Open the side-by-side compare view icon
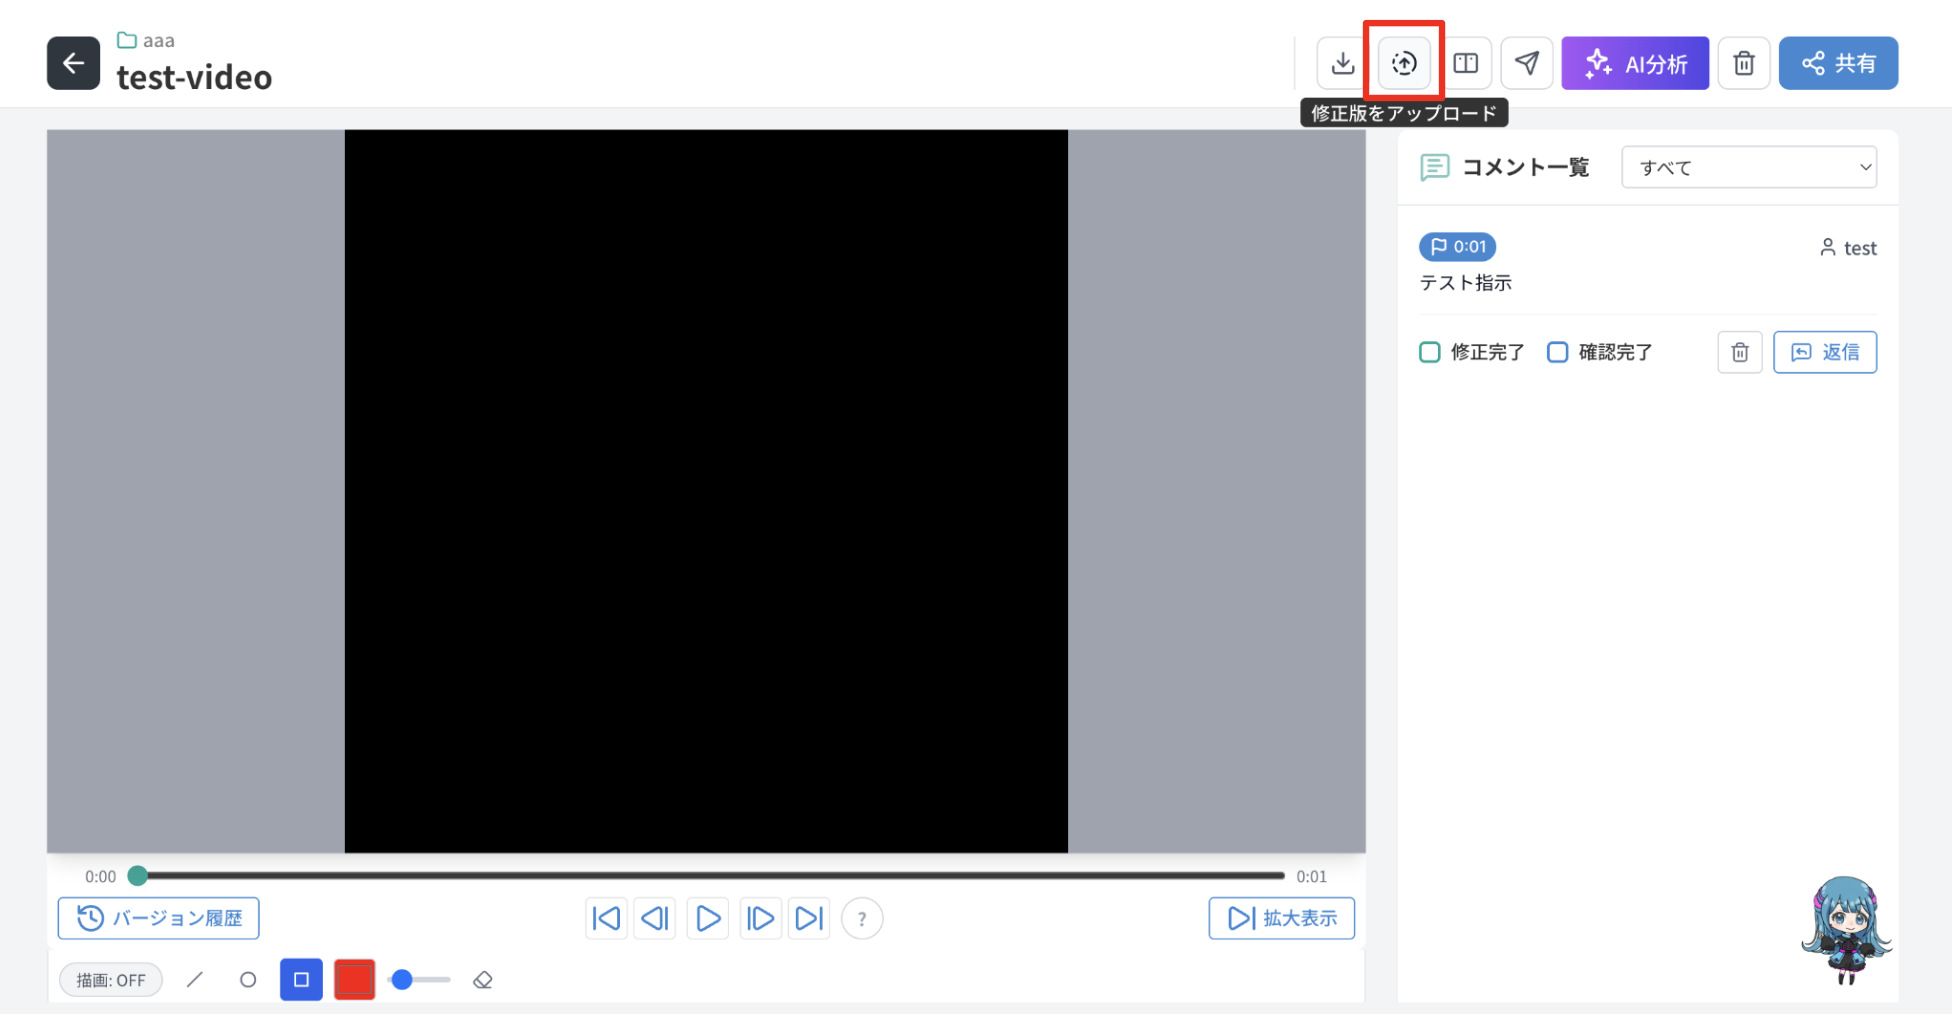1952x1014 pixels. coord(1466,63)
